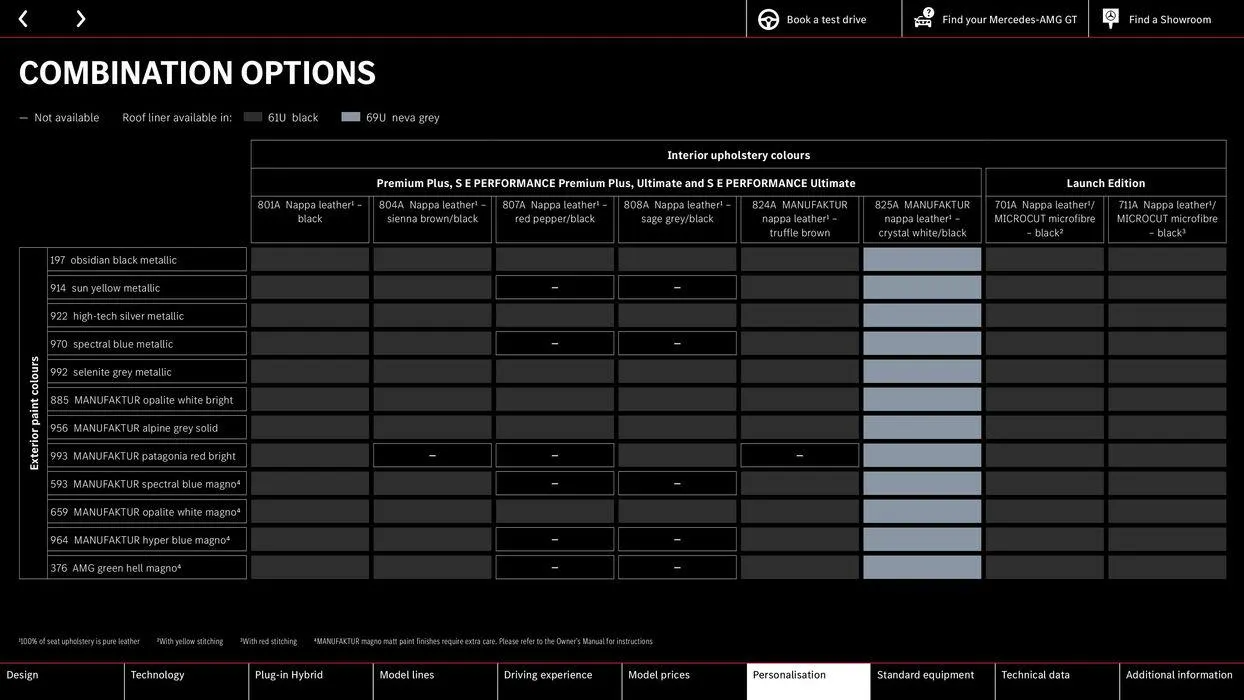Click the showroom location pin icon
Viewport: 1244px width, 700px height.
(x=1110, y=18)
